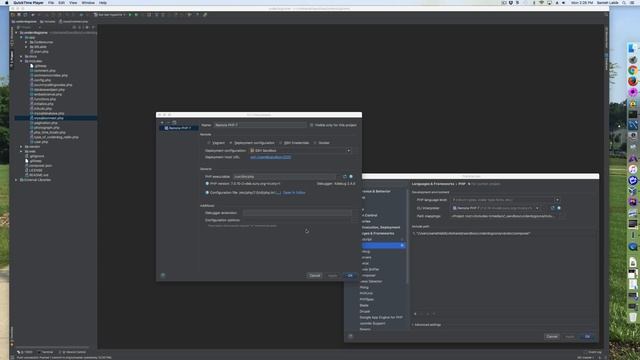
Task: Click the deployment host URL link
Action: point(271,157)
